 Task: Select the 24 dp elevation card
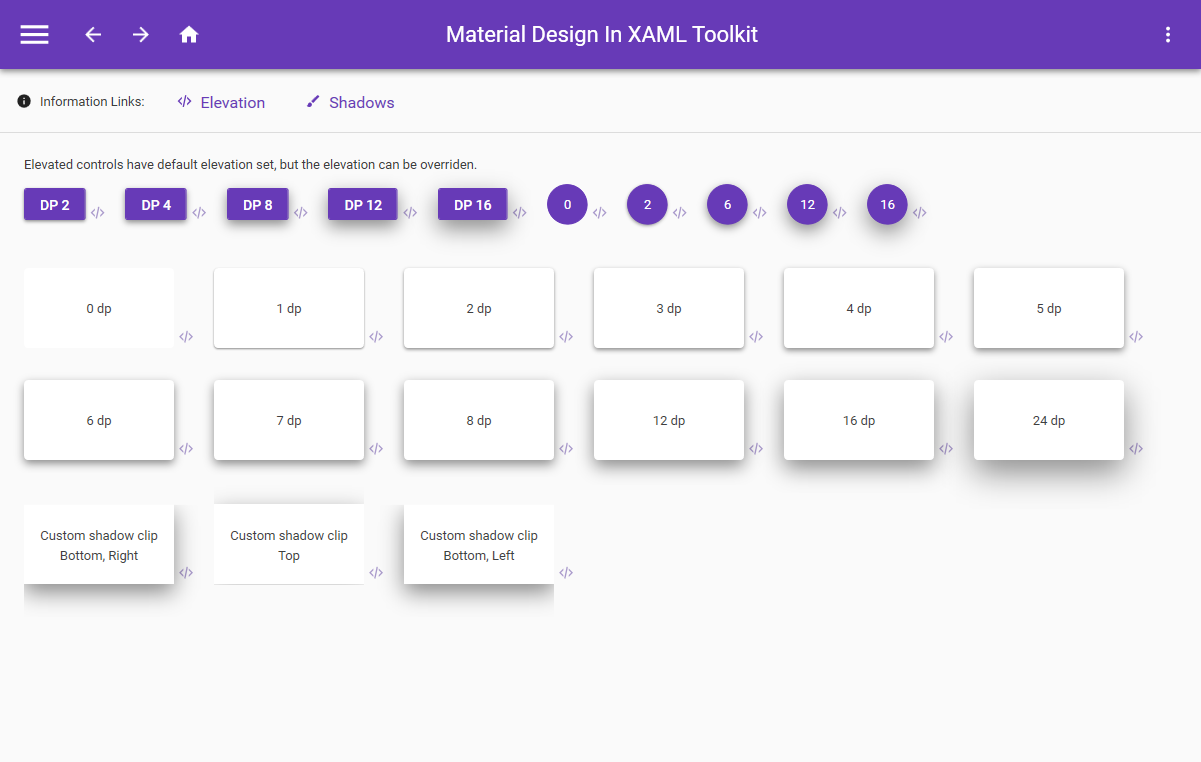[x=1049, y=420]
